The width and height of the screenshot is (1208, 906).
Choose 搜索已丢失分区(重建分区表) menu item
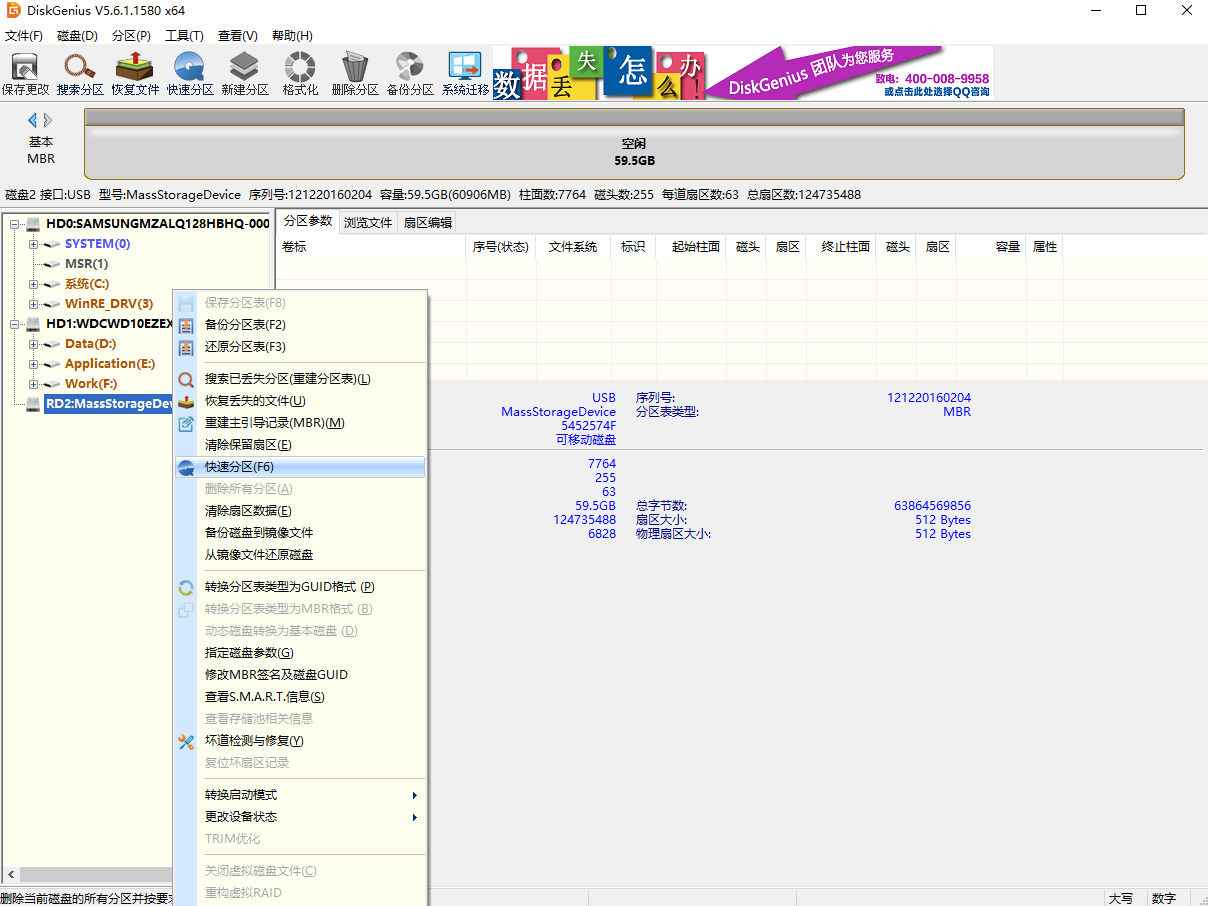point(300,379)
